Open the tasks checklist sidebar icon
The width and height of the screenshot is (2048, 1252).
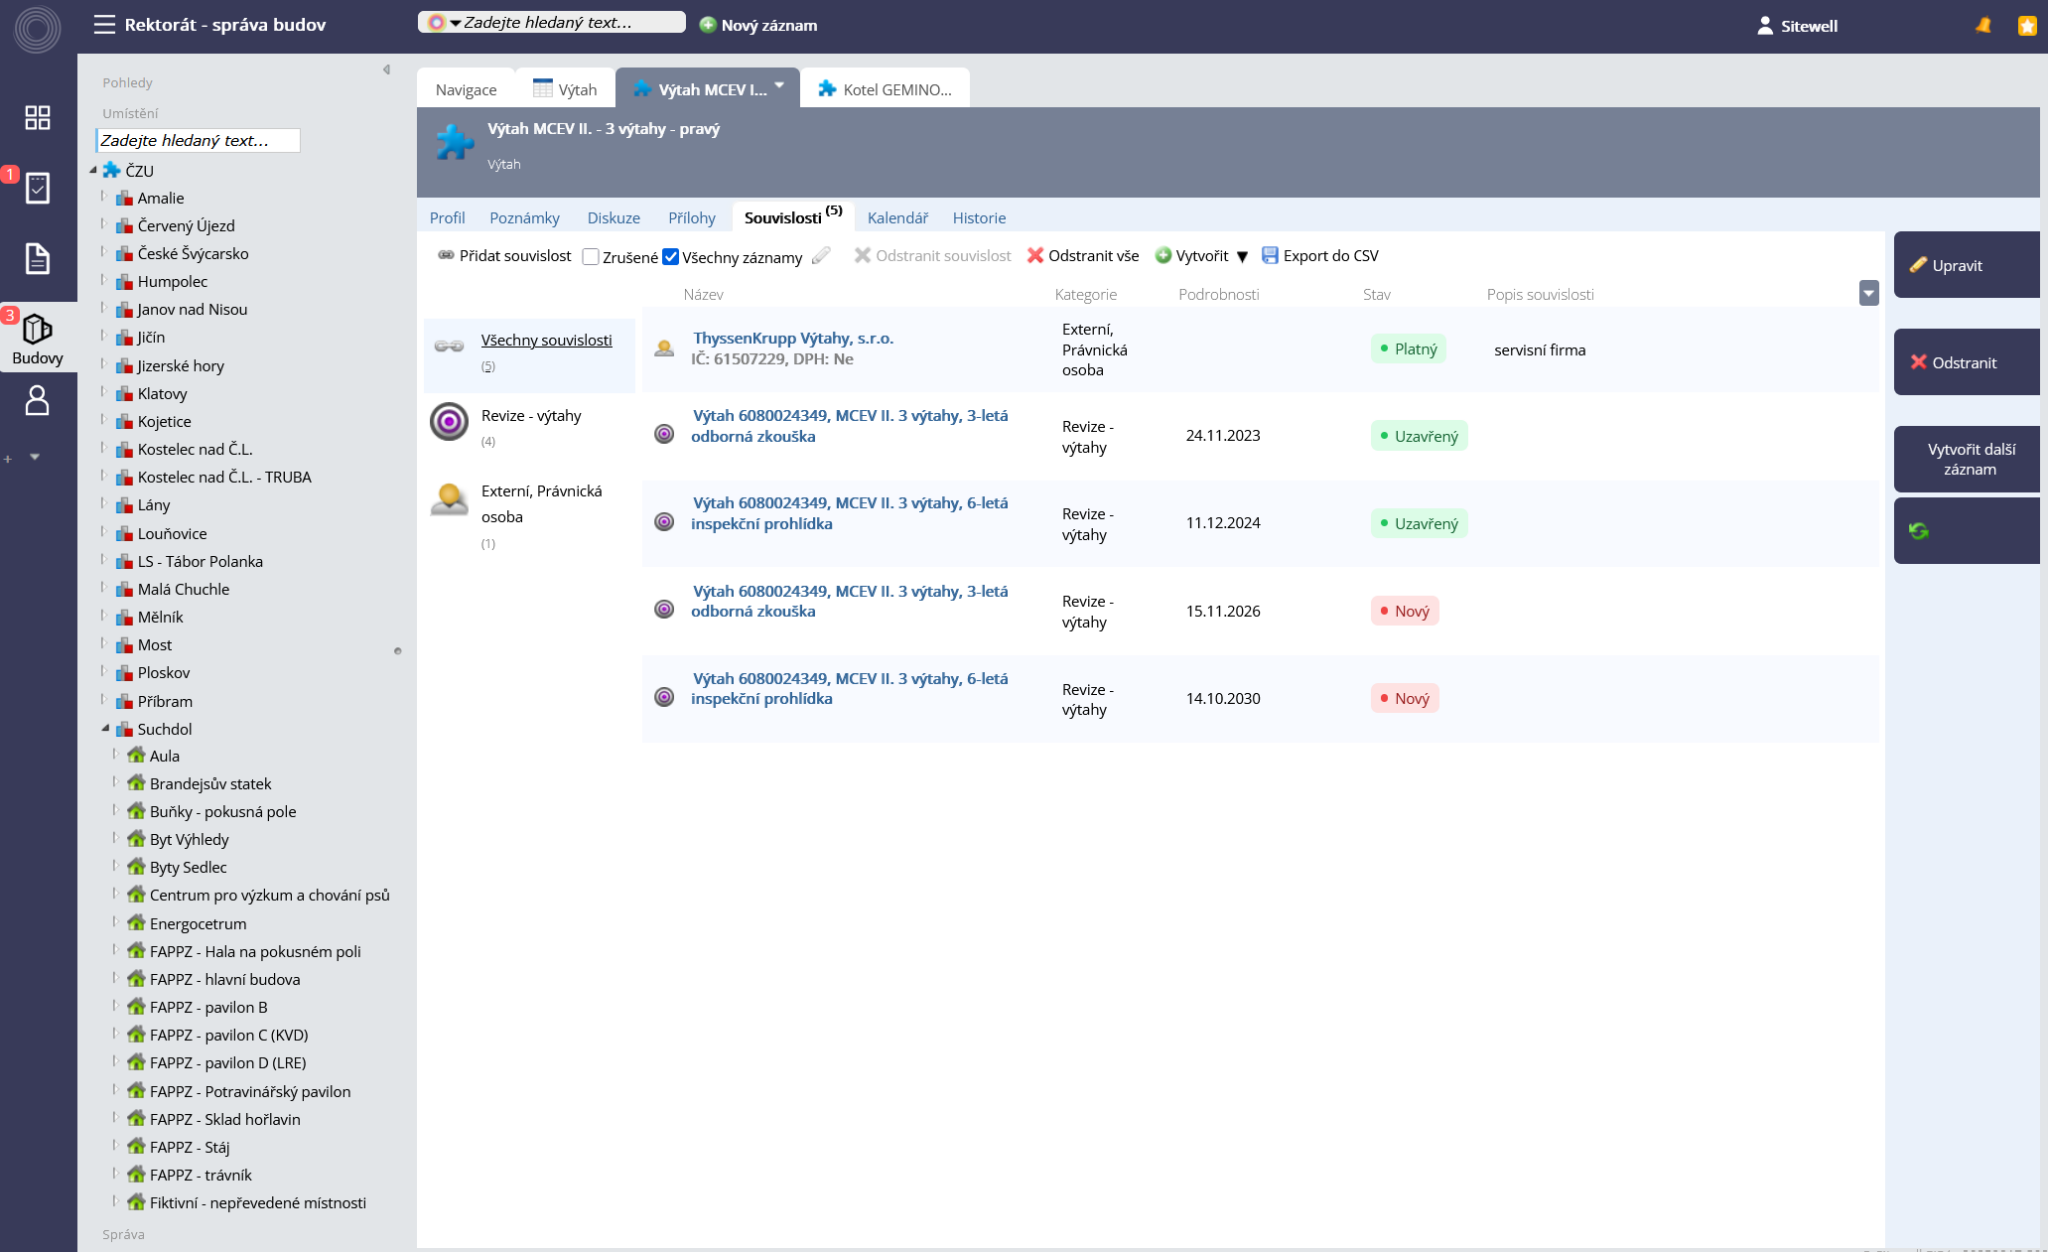pos(37,188)
